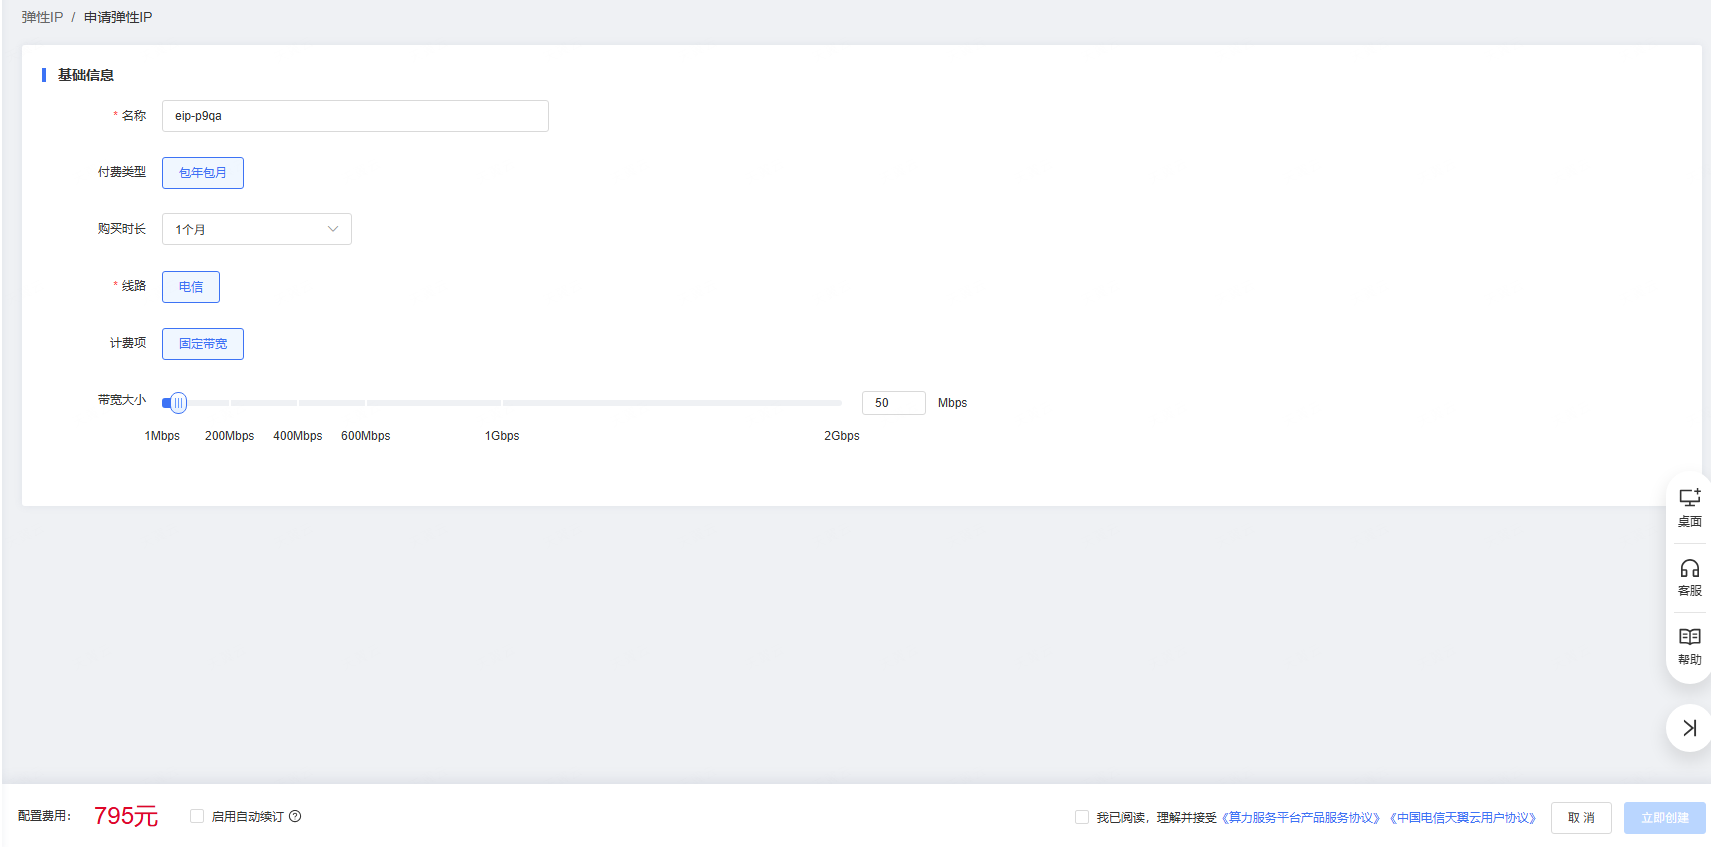Open the 购买时长 duration dropdown
1711x847 pixels.
(x=256, y=229)
